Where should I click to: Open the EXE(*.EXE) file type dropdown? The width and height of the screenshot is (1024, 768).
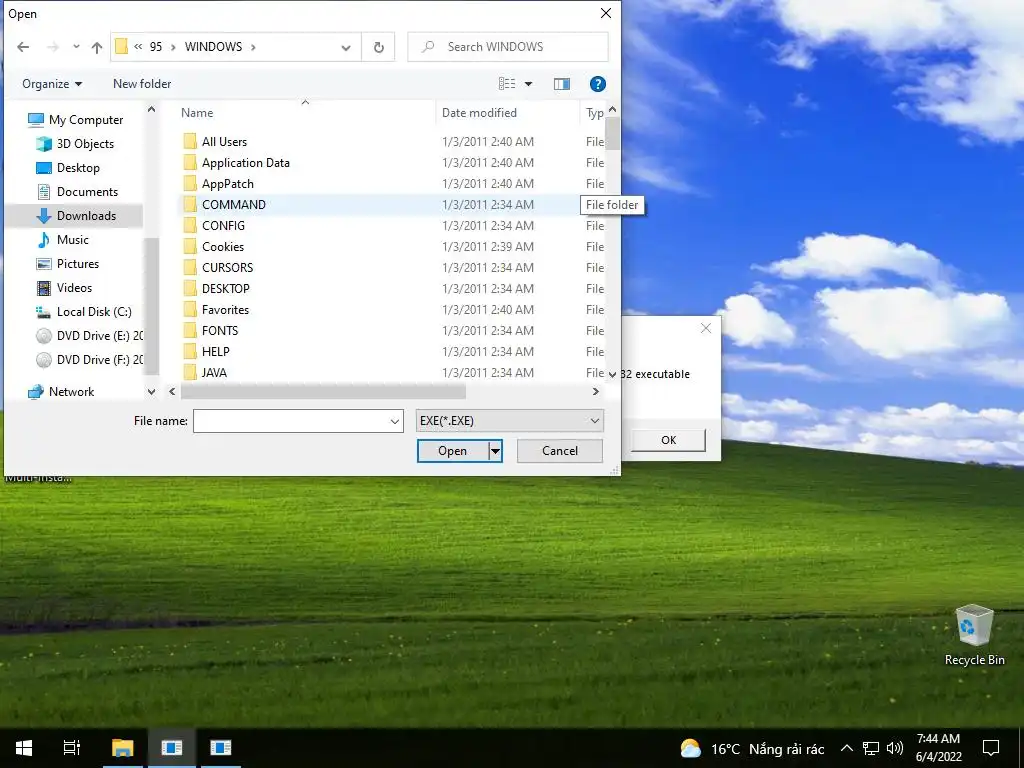tap(509, 421)
